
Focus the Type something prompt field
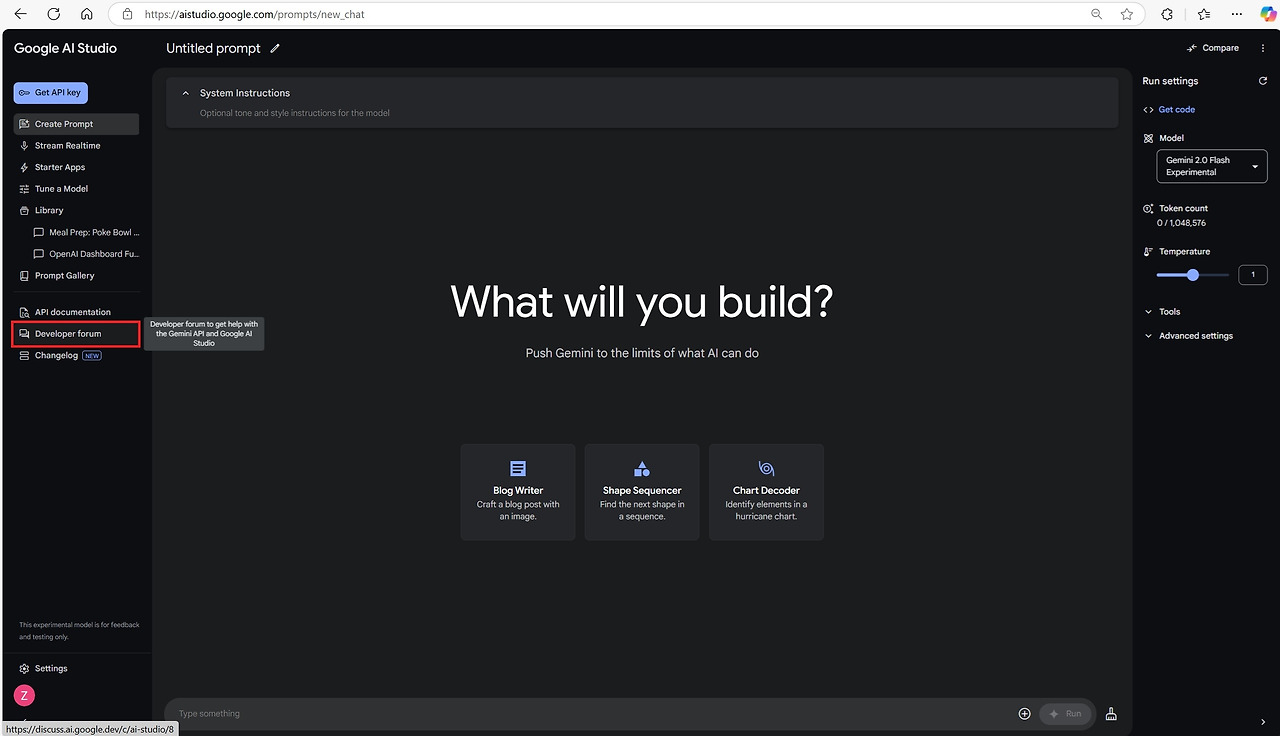pos(590,714)
